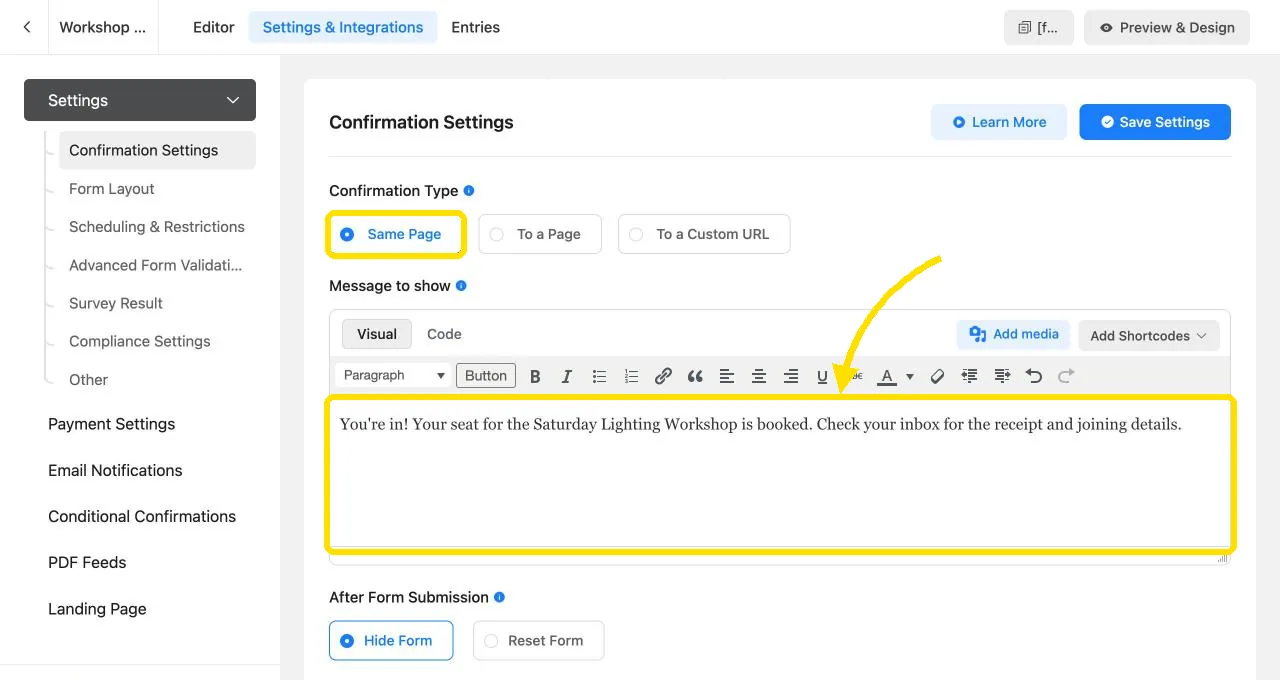1280x680 pixels.
Task: Open the Other settings item
Action: click(x=88, y=380)
